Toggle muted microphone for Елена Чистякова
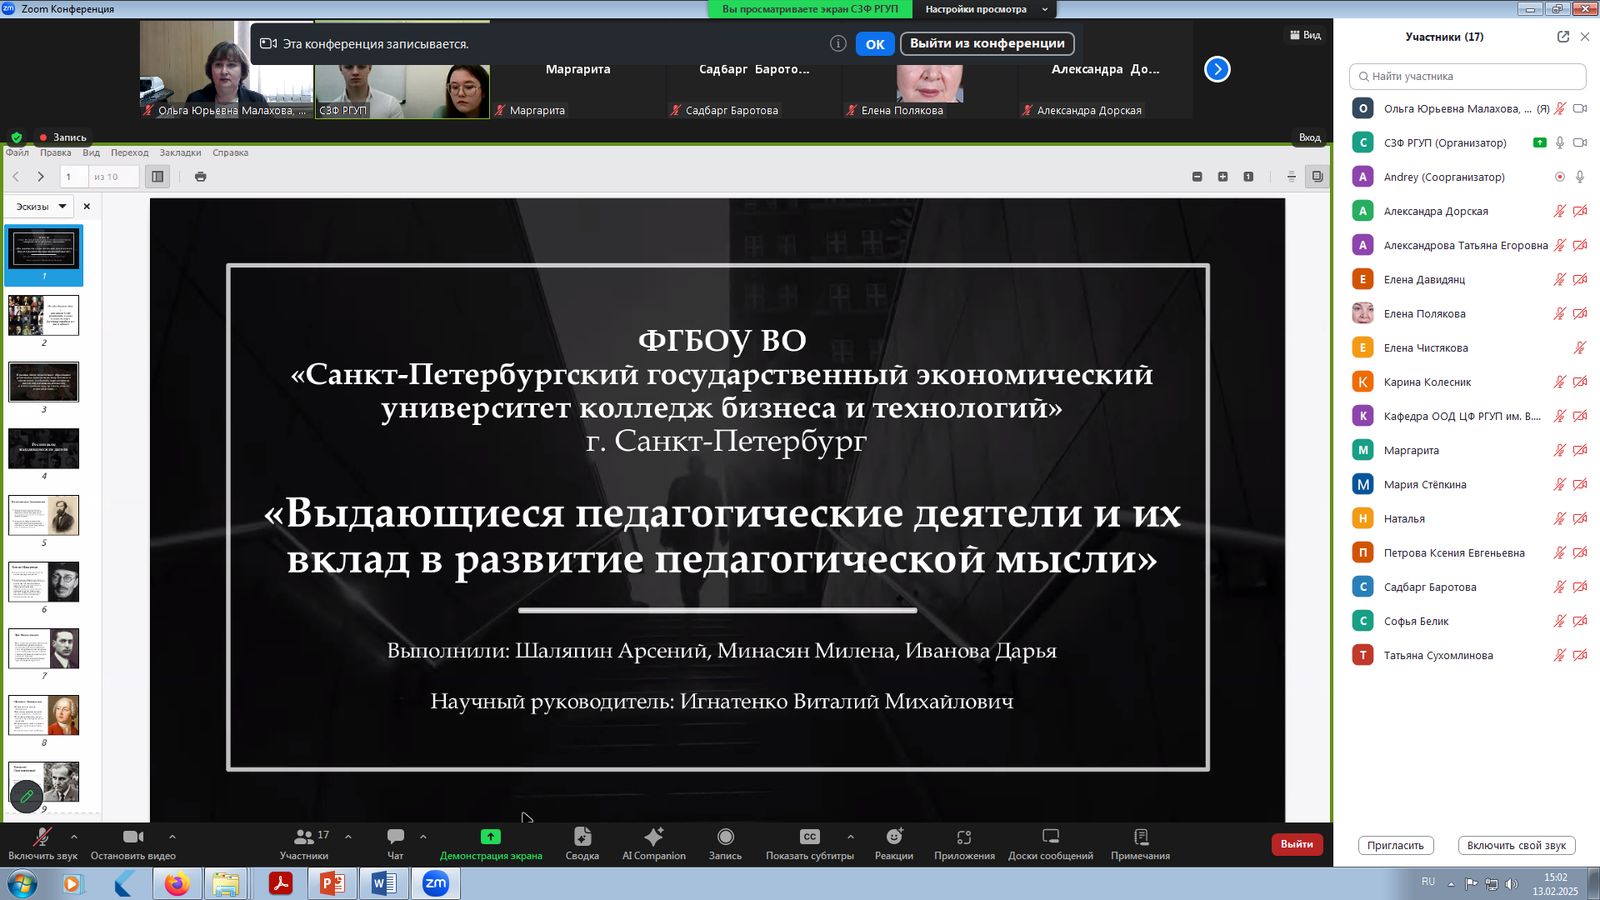The image size is (1600, 900). pos(1580,348)
